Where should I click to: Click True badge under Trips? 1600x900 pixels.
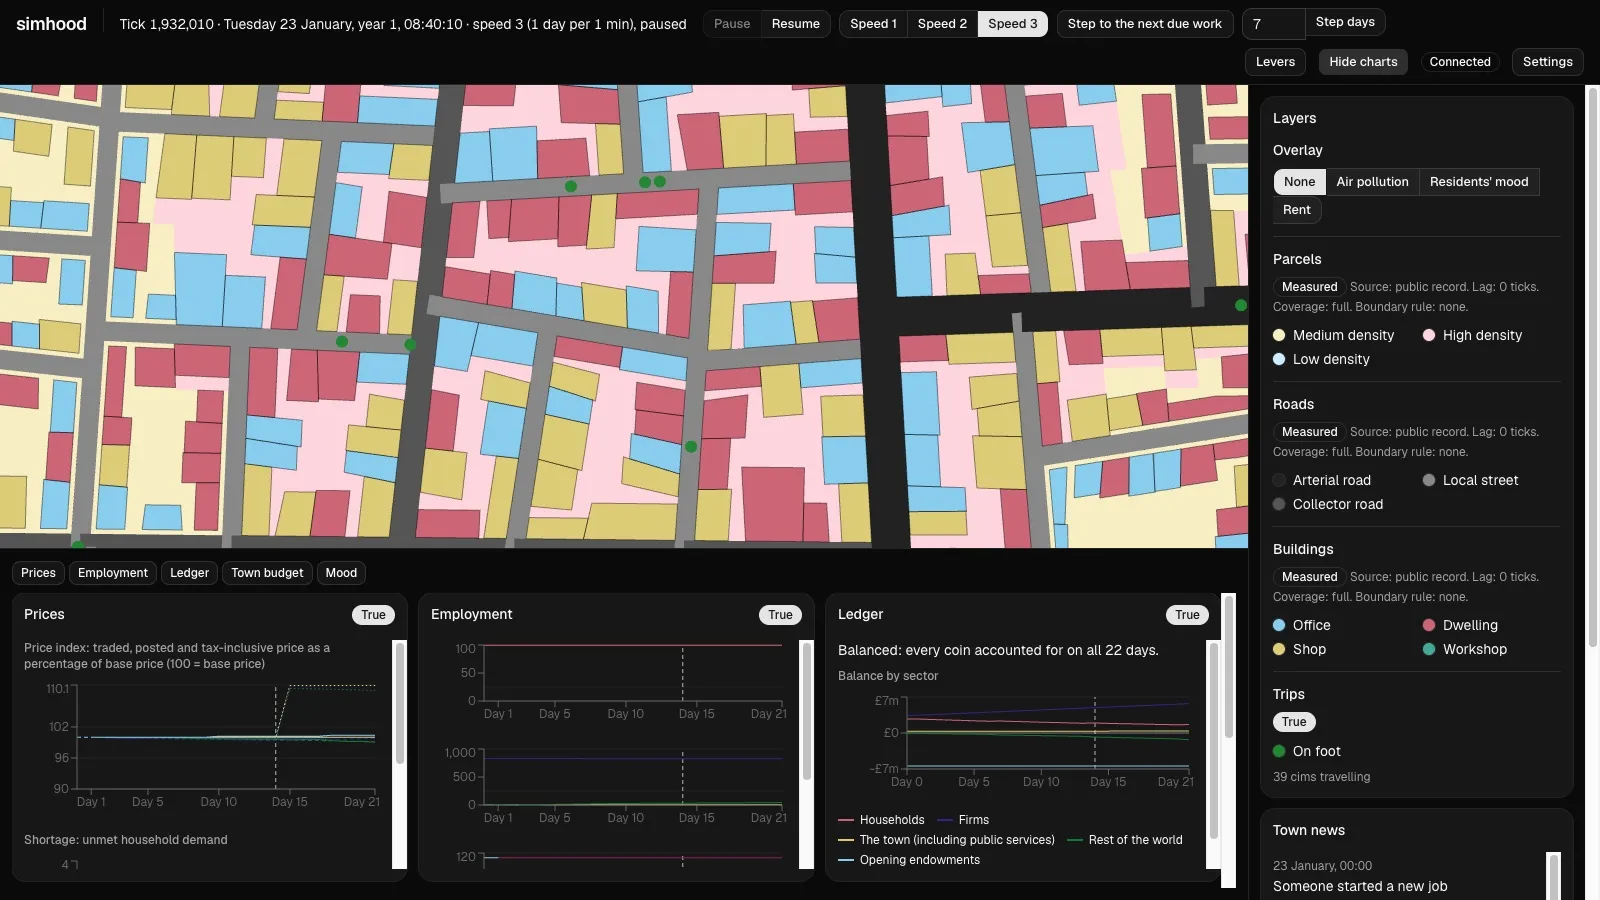tap(1294, 722)
